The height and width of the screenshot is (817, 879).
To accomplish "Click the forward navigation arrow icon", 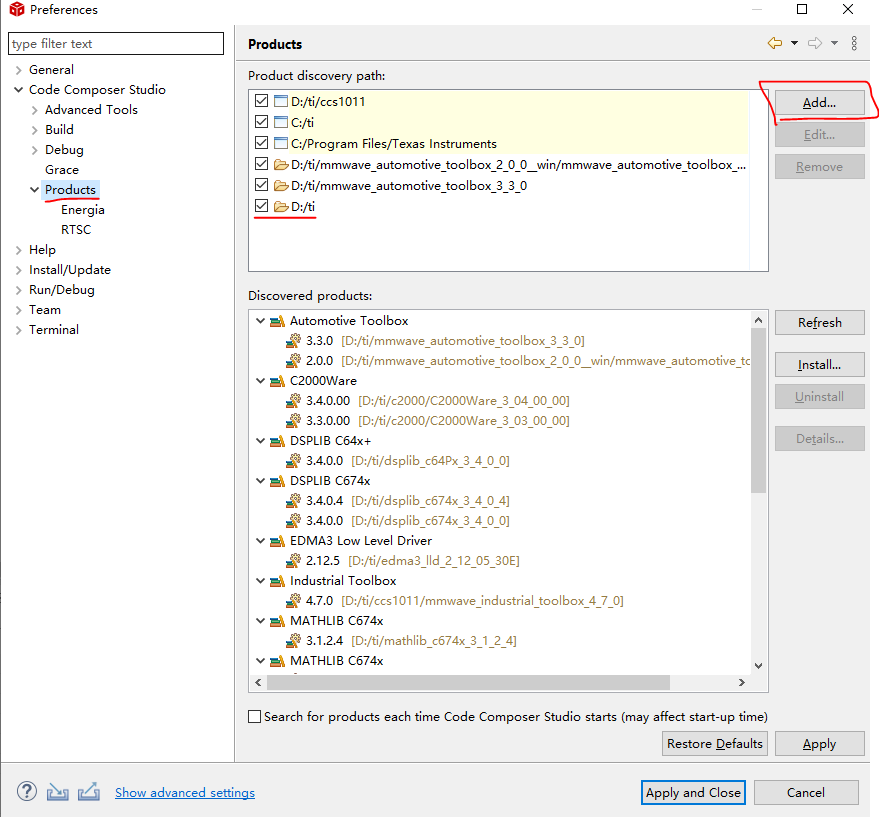I will (x=815, y=43).
